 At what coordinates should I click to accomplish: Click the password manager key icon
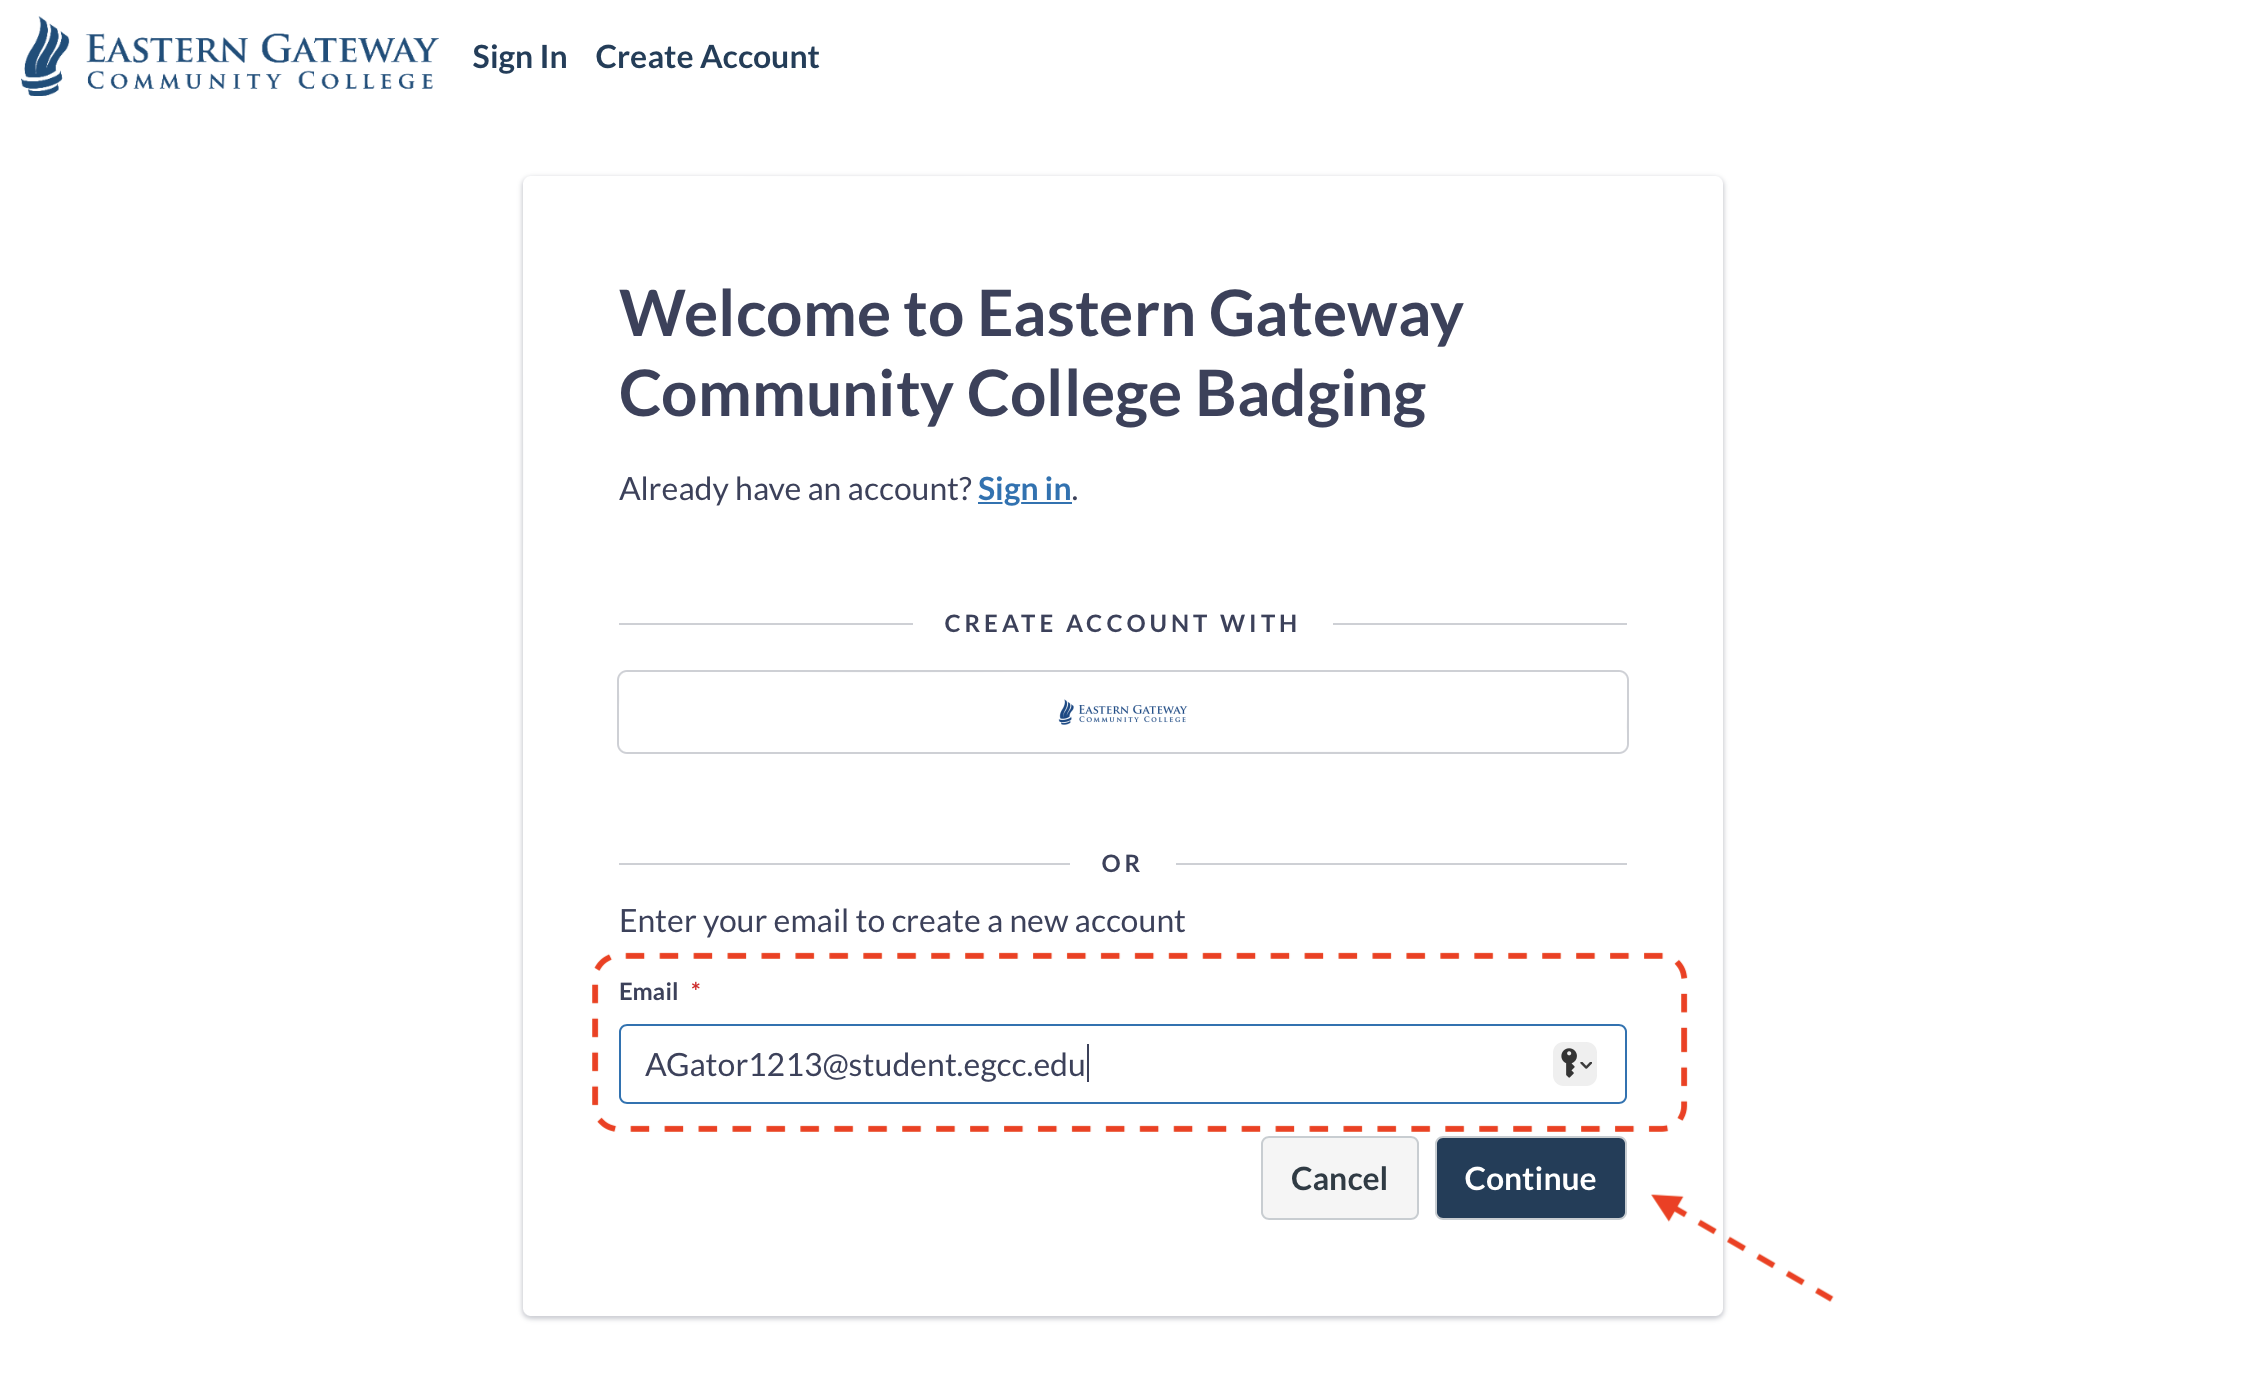[x=1568, y=1063]
